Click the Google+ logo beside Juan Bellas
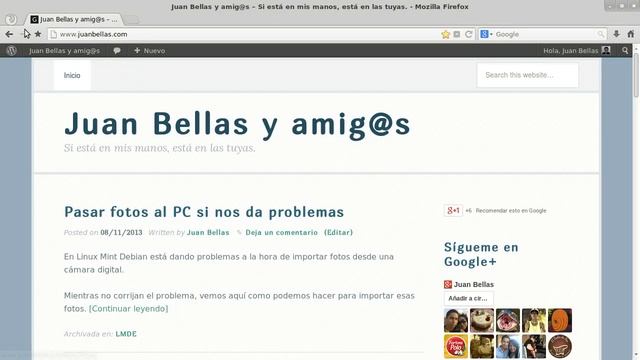Image resolution: width=640 pixels, height=360 pixels. point(448,284)
